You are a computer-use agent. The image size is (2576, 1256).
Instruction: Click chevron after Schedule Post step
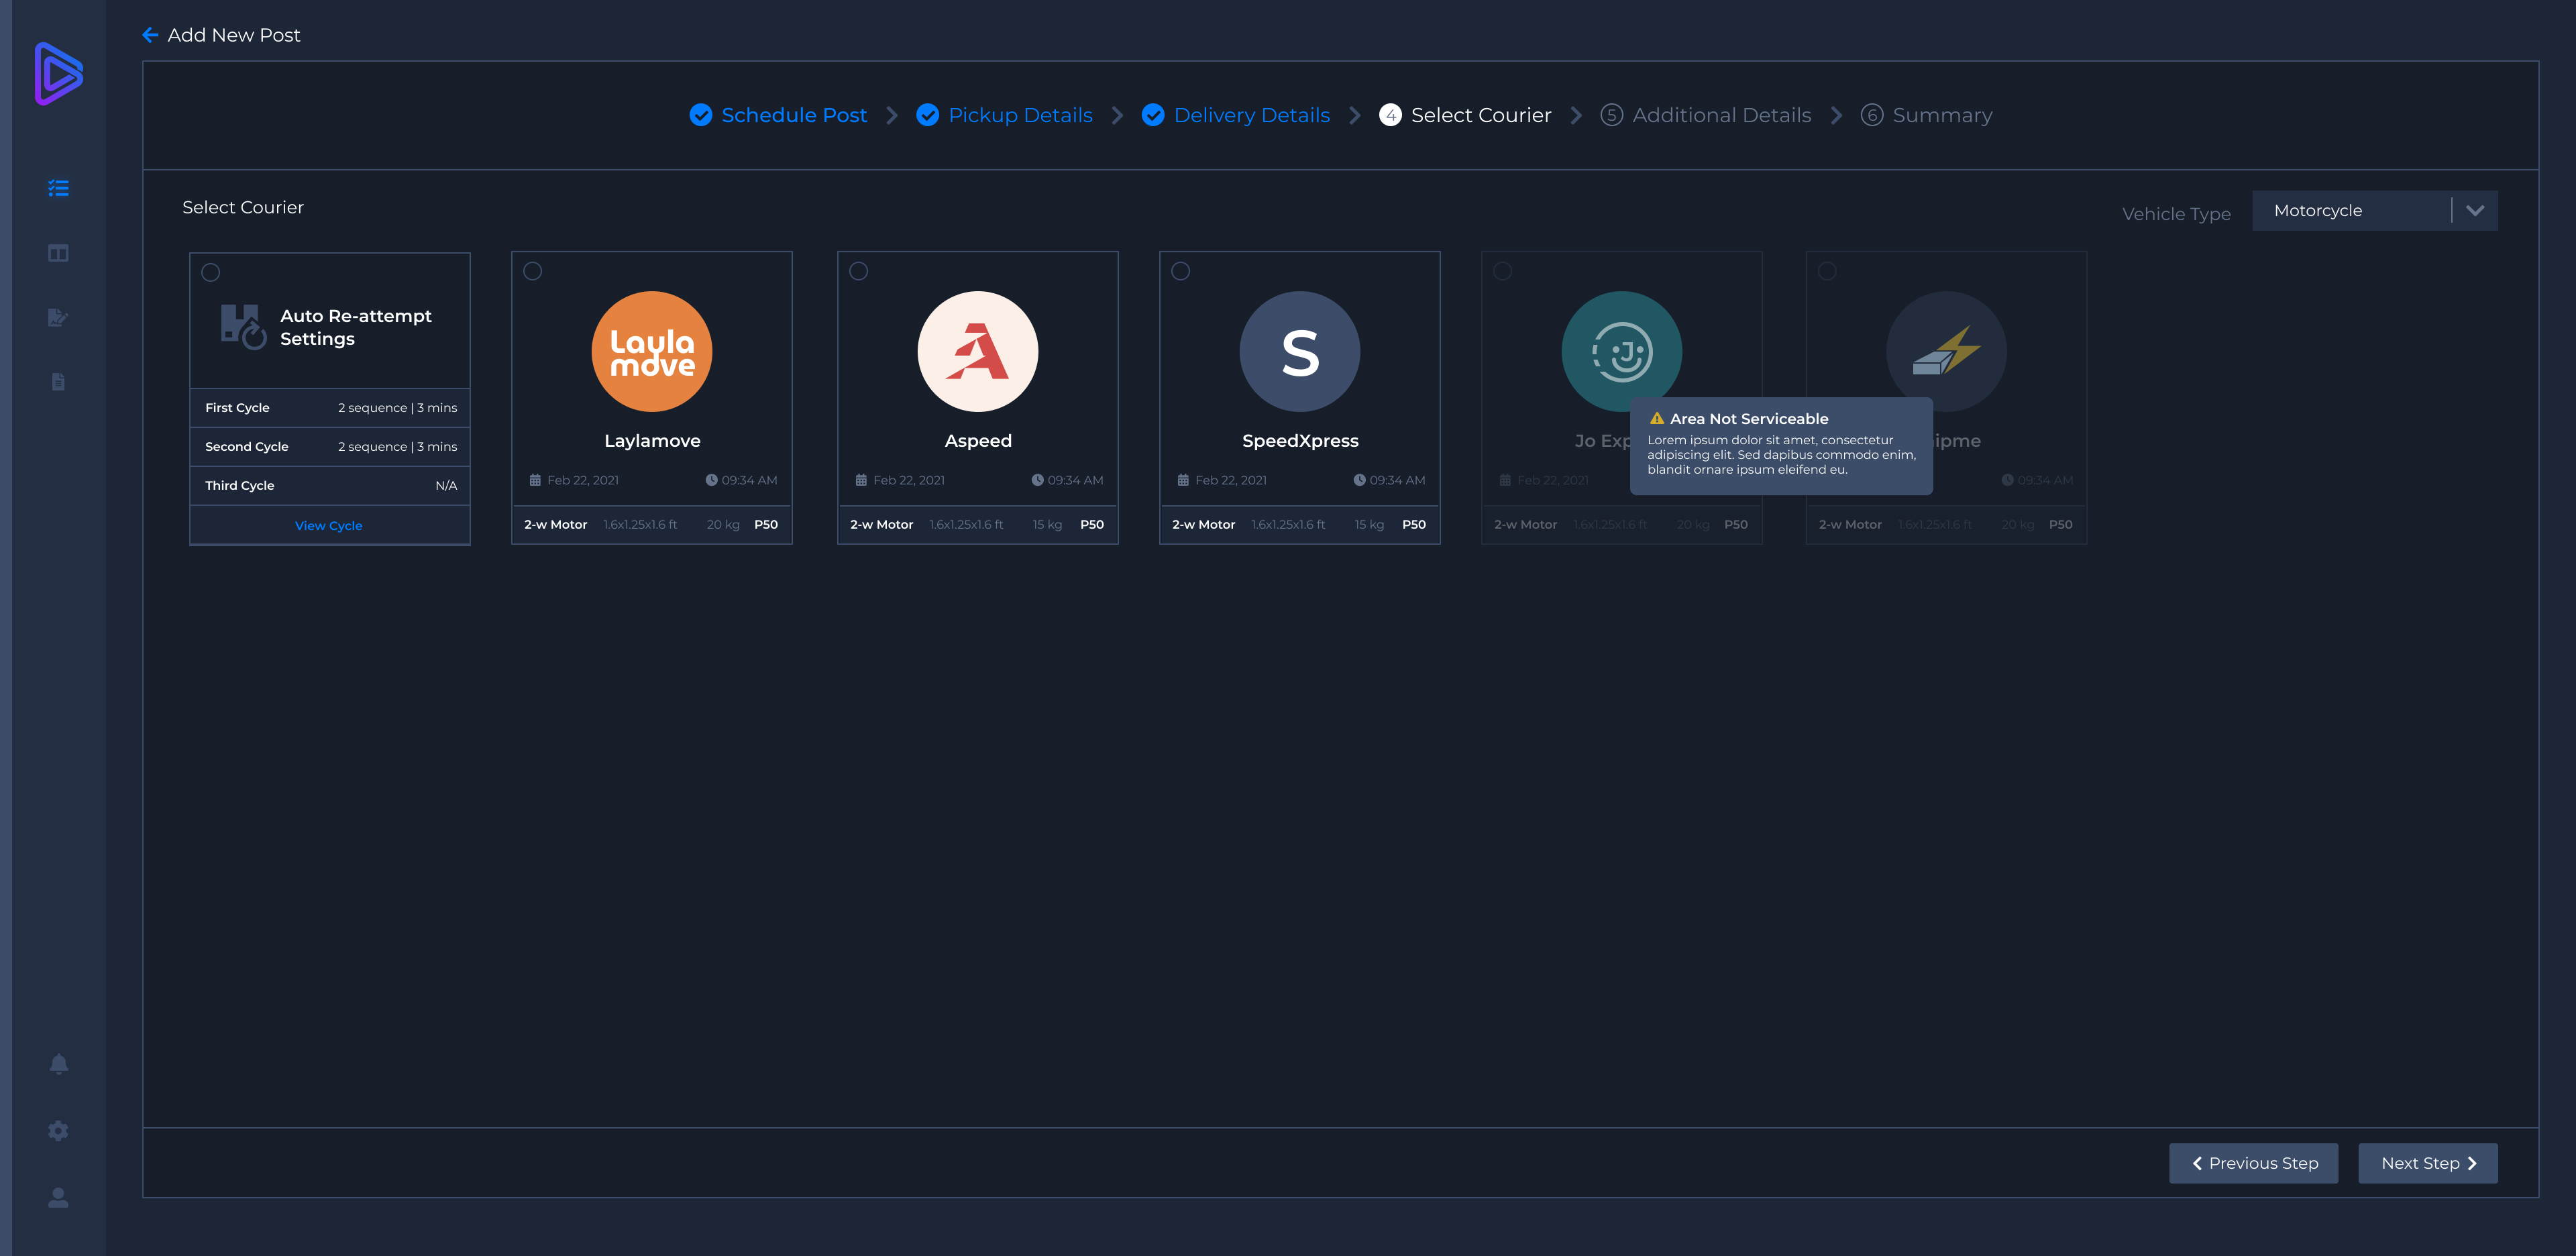(x=892, y=115)
